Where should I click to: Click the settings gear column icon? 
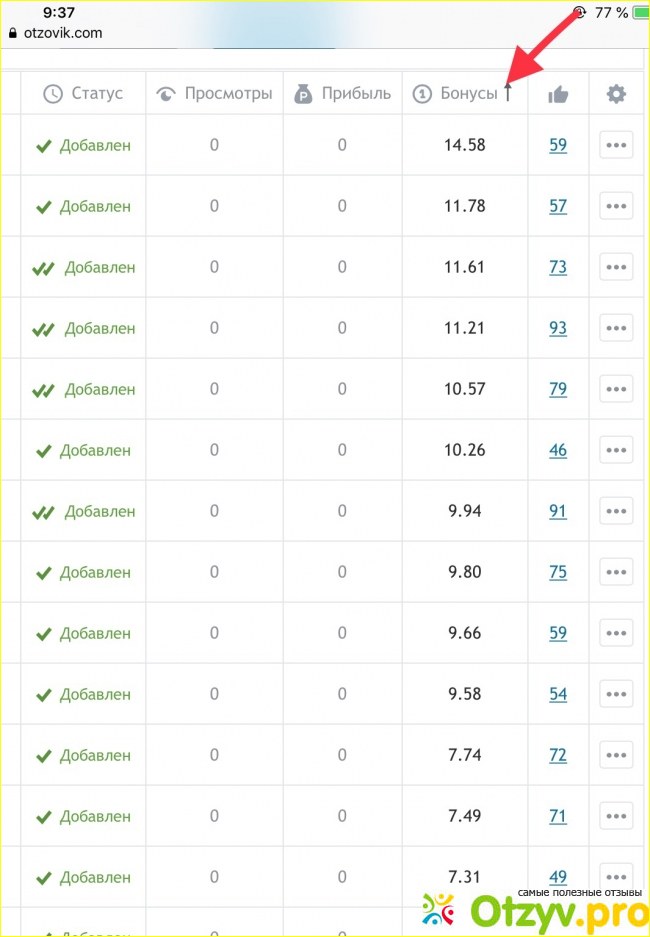[x=616, y=94]
